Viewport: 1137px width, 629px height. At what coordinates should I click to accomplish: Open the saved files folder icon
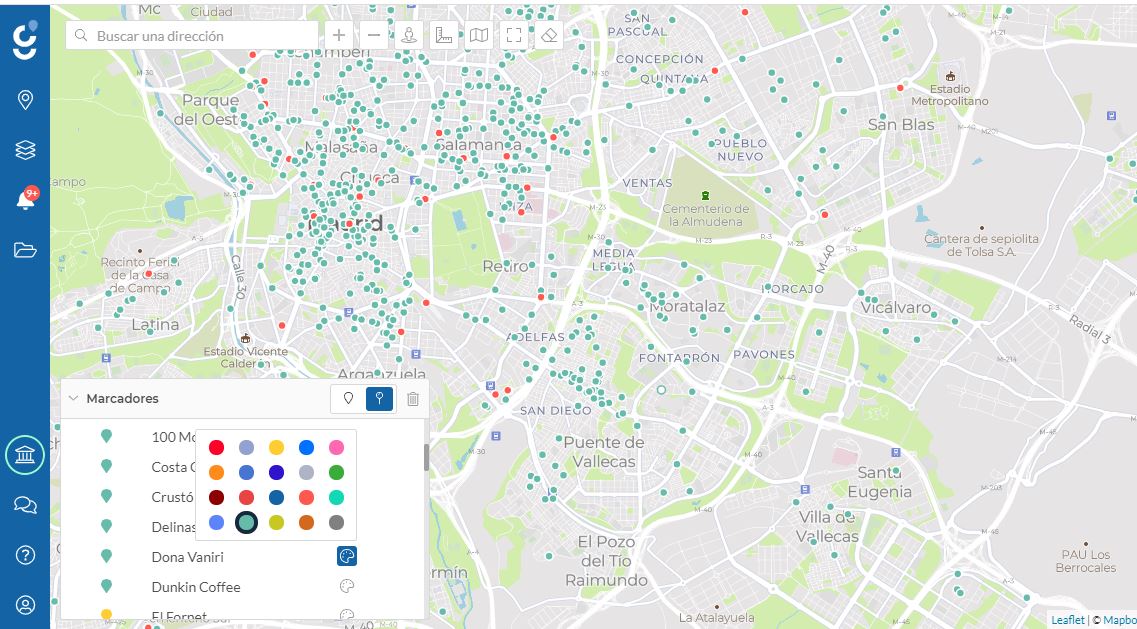coord(25,249)
